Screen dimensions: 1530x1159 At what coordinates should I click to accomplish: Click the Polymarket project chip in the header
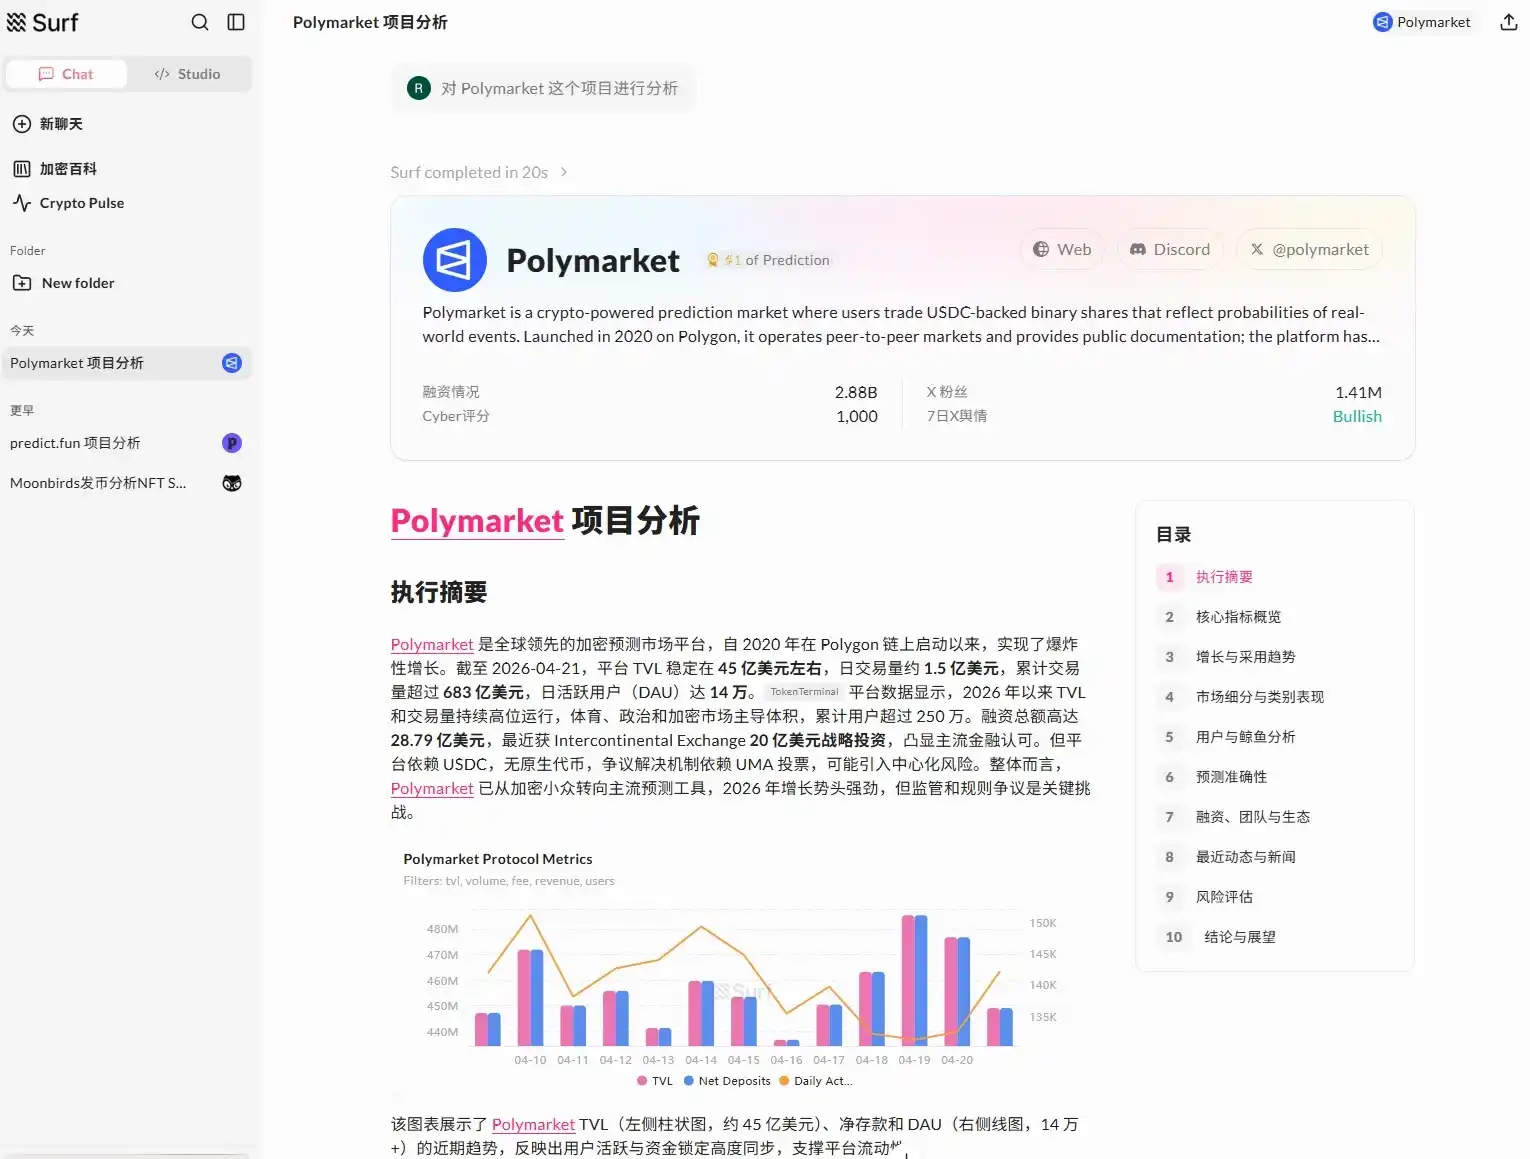pyautogui.click(x=1422, y=22)
